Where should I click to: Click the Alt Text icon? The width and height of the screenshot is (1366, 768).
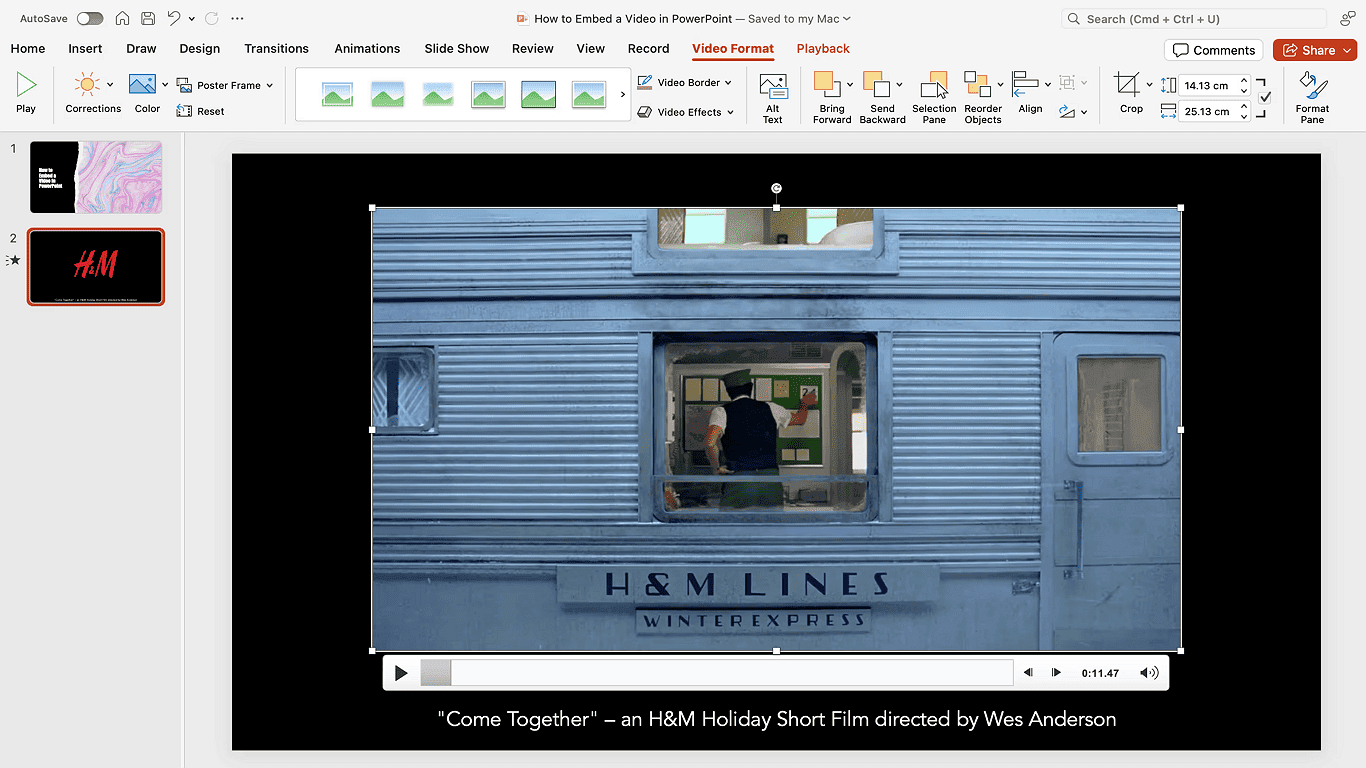point(773,85)
